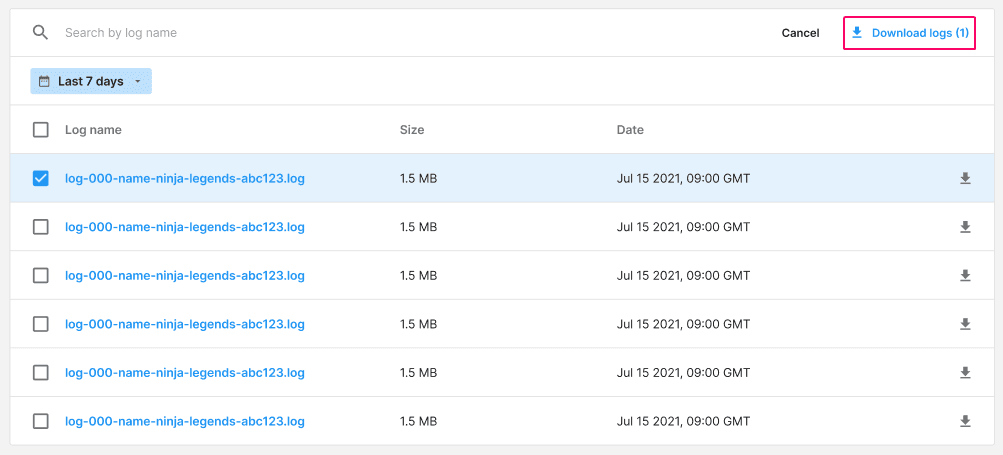Click the third row's download icon
Viewport: 1003px width, 455px height.
[965, 276]
